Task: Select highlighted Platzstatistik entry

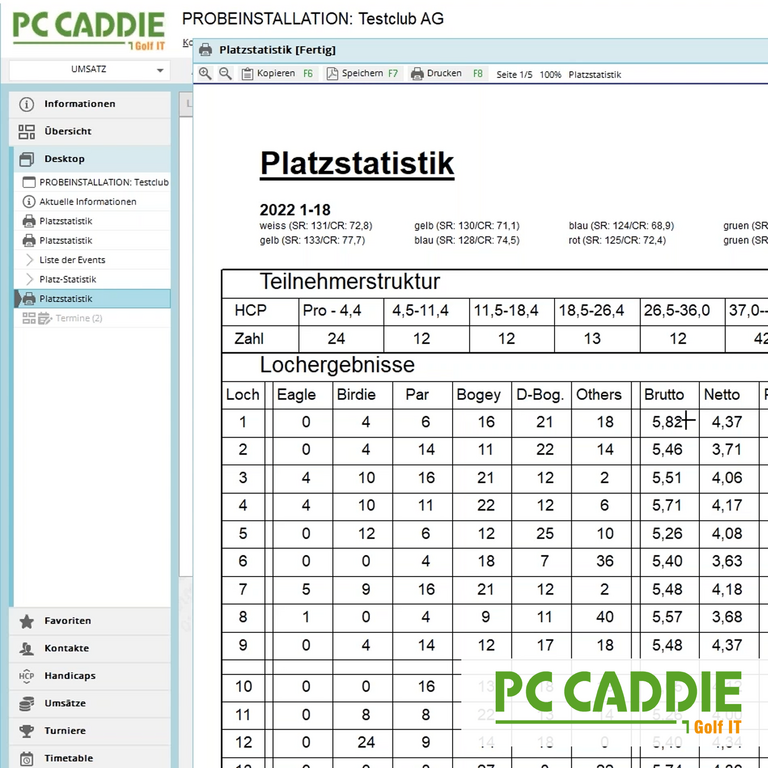Action: [92, 299]
